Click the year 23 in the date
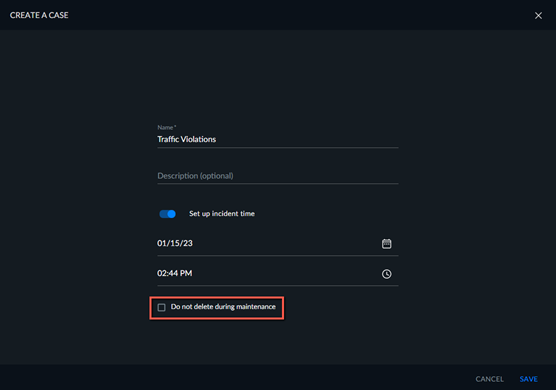Image resolution: width=556 pixels, height=390 pixels. 188,243
